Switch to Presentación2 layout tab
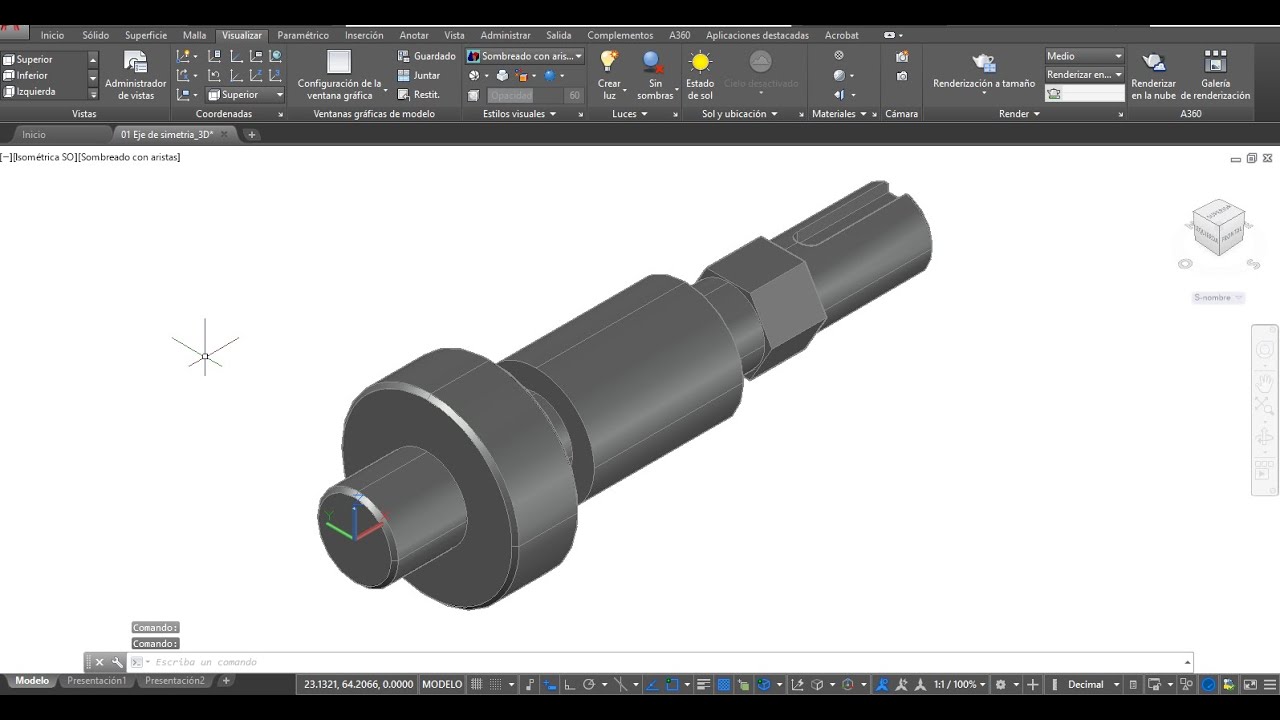This screenshot has width=1280, height=720. coord(174,681)
